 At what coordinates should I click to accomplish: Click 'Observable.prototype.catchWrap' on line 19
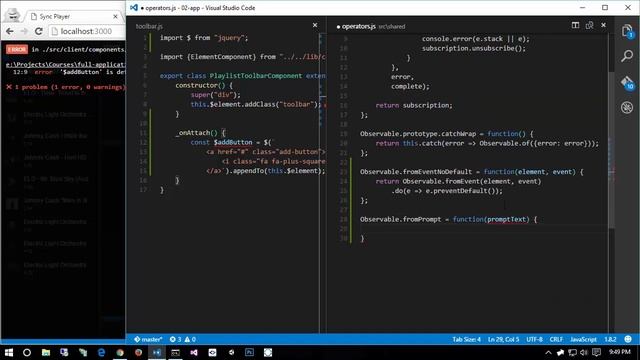pyautogui.click(x=418, y=134)
